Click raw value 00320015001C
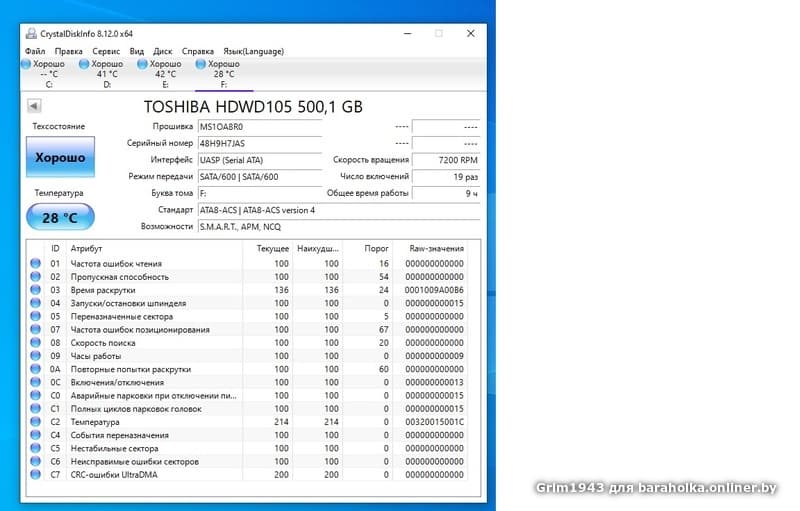The height and width of the screenshot is (511, 800). tap(434, 422)
